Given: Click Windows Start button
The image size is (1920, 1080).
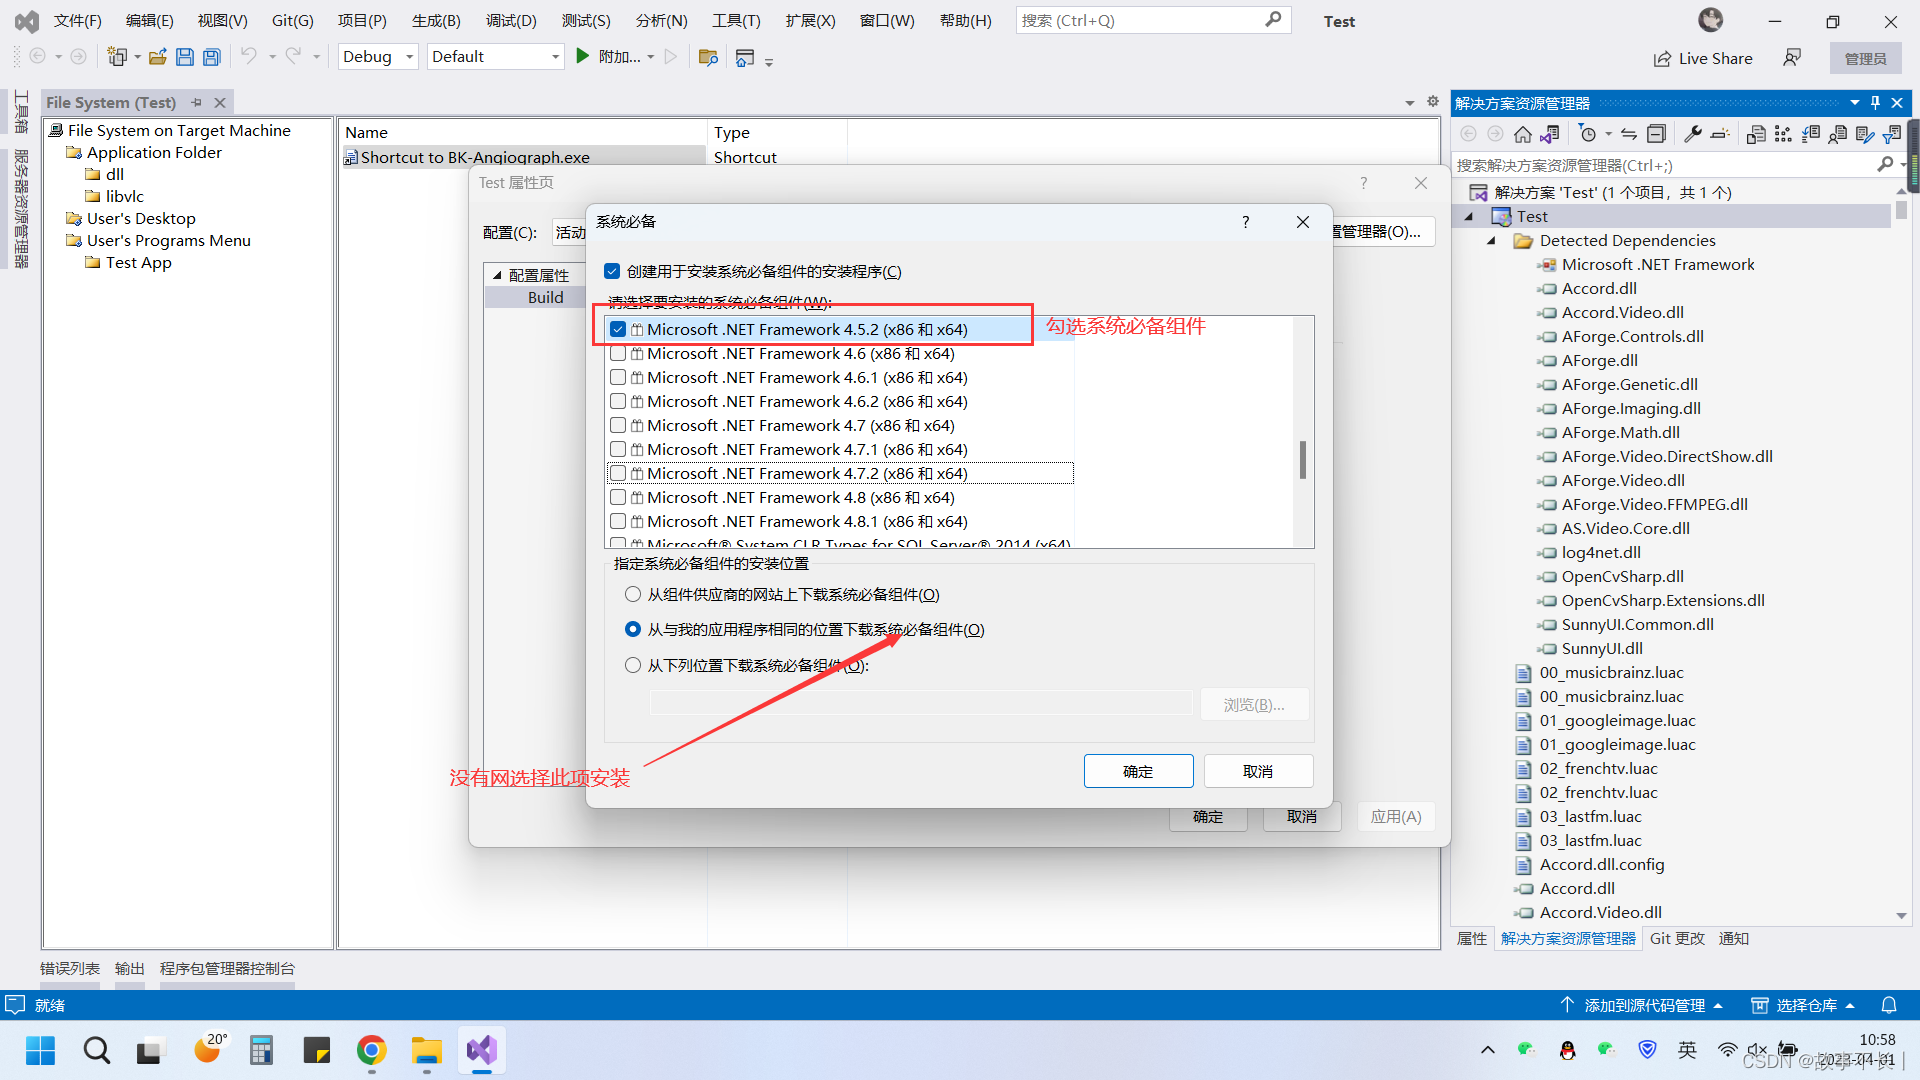Looking at the screenshot, I should coord(41,1050).
